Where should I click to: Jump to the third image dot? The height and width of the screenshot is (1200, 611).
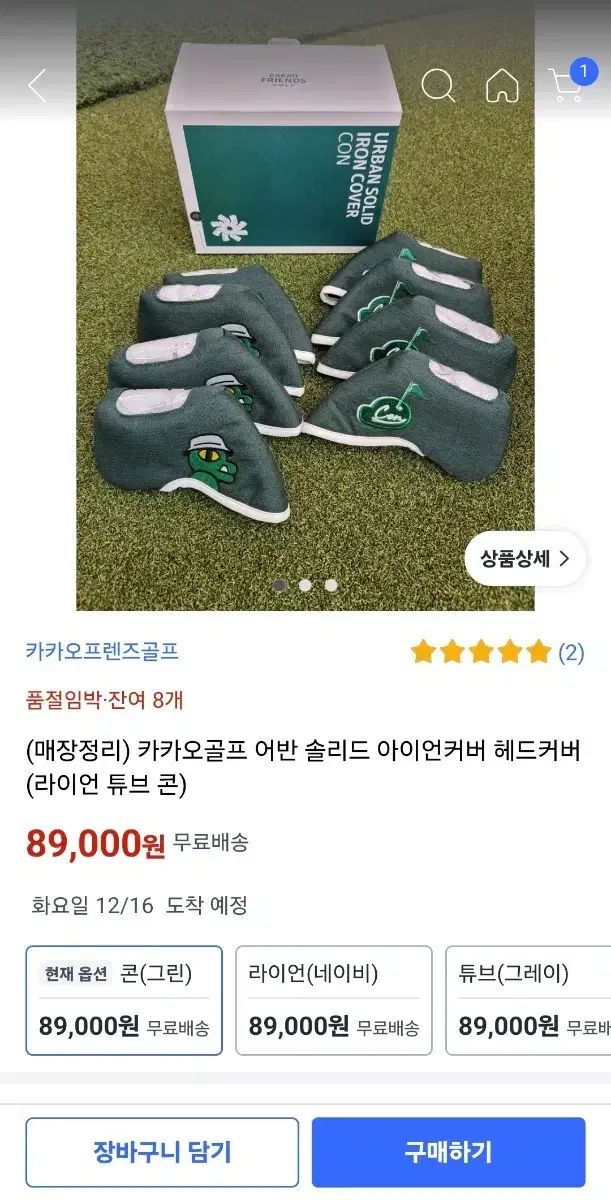pyautogui.click(x=331, y=585)
